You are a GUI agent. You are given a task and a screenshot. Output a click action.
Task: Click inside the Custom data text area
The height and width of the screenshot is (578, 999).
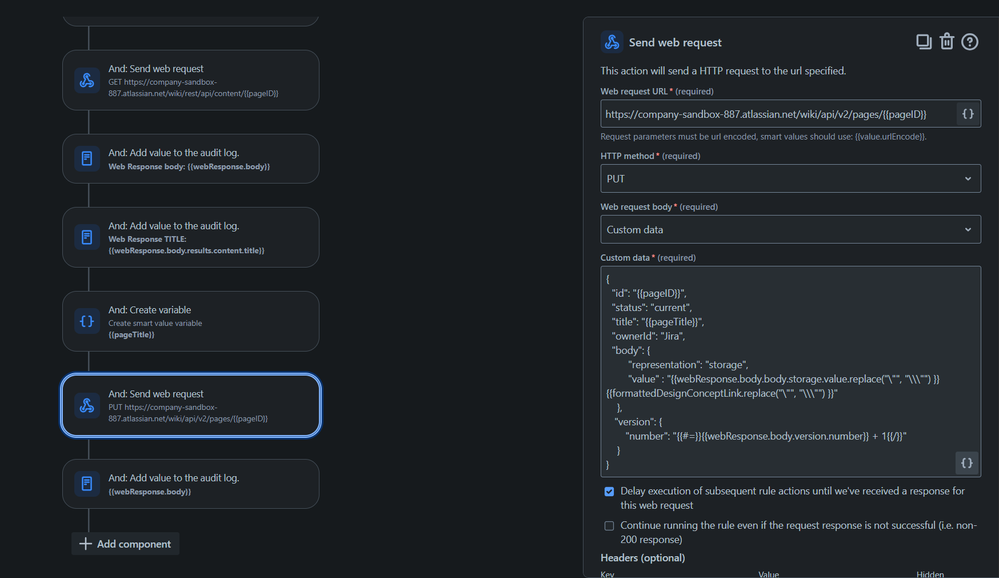tap(791, 372)
